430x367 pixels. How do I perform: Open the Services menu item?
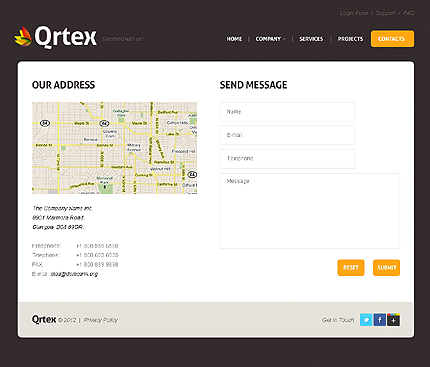[x=311, y=39]
